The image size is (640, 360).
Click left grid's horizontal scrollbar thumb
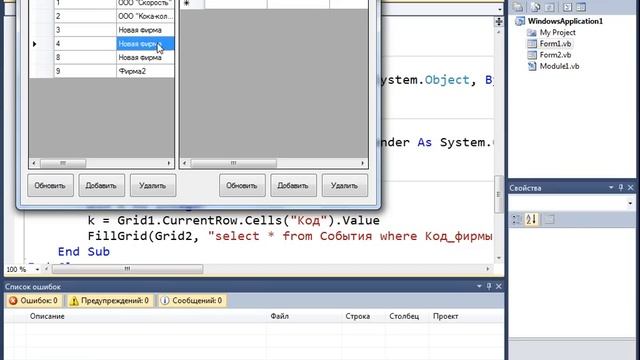click(x=63, y=163)
